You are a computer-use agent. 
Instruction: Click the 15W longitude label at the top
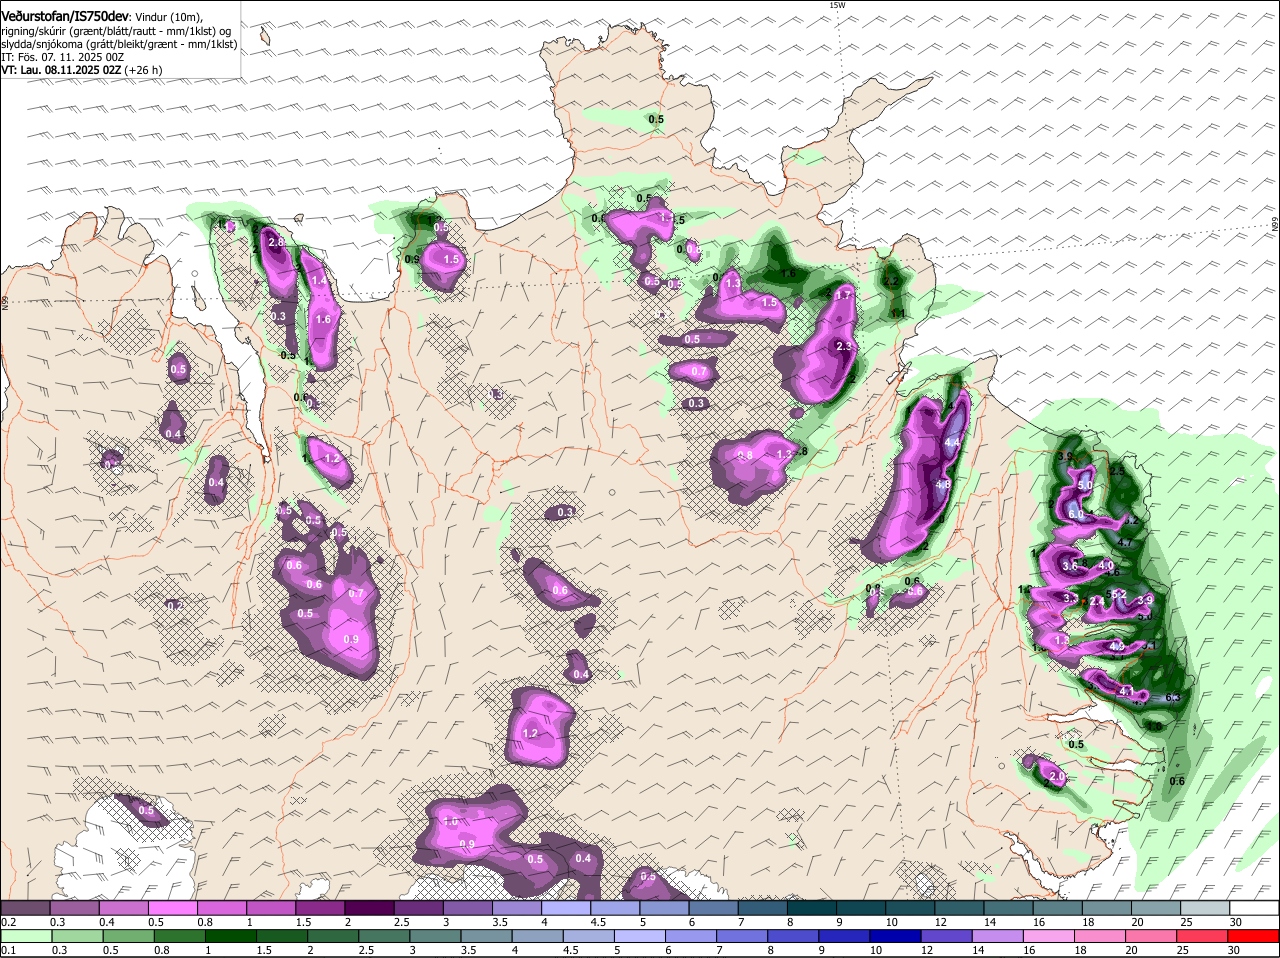pyautogui.click(x=837, y=5)
